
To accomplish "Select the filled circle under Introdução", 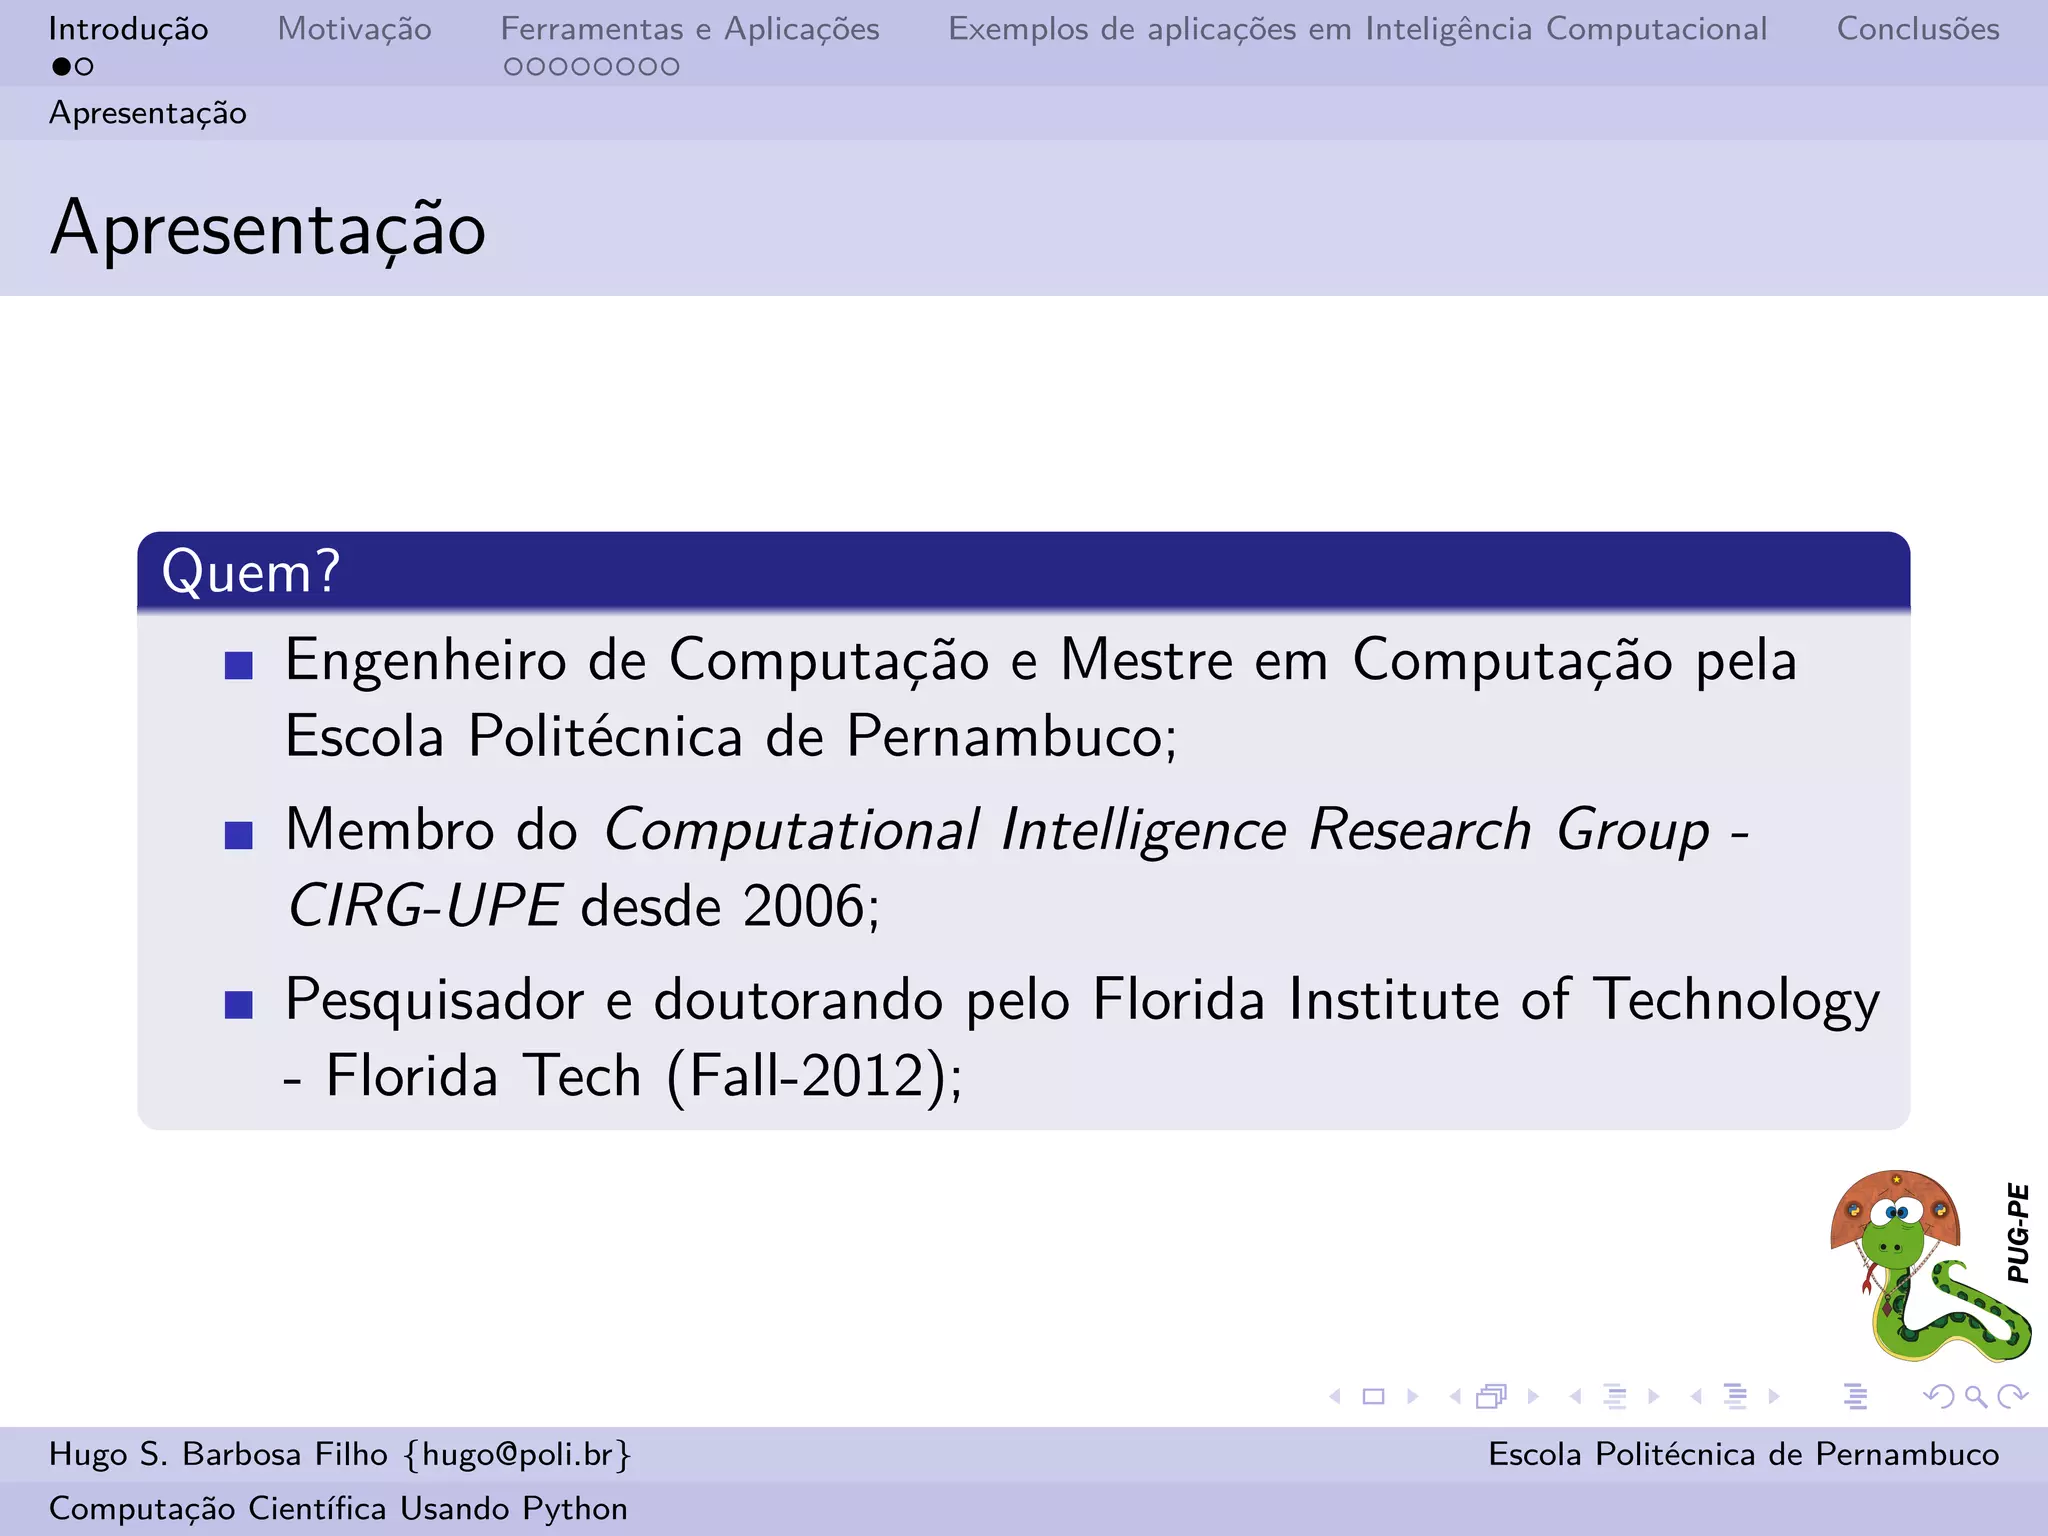I will pos(61,67).
